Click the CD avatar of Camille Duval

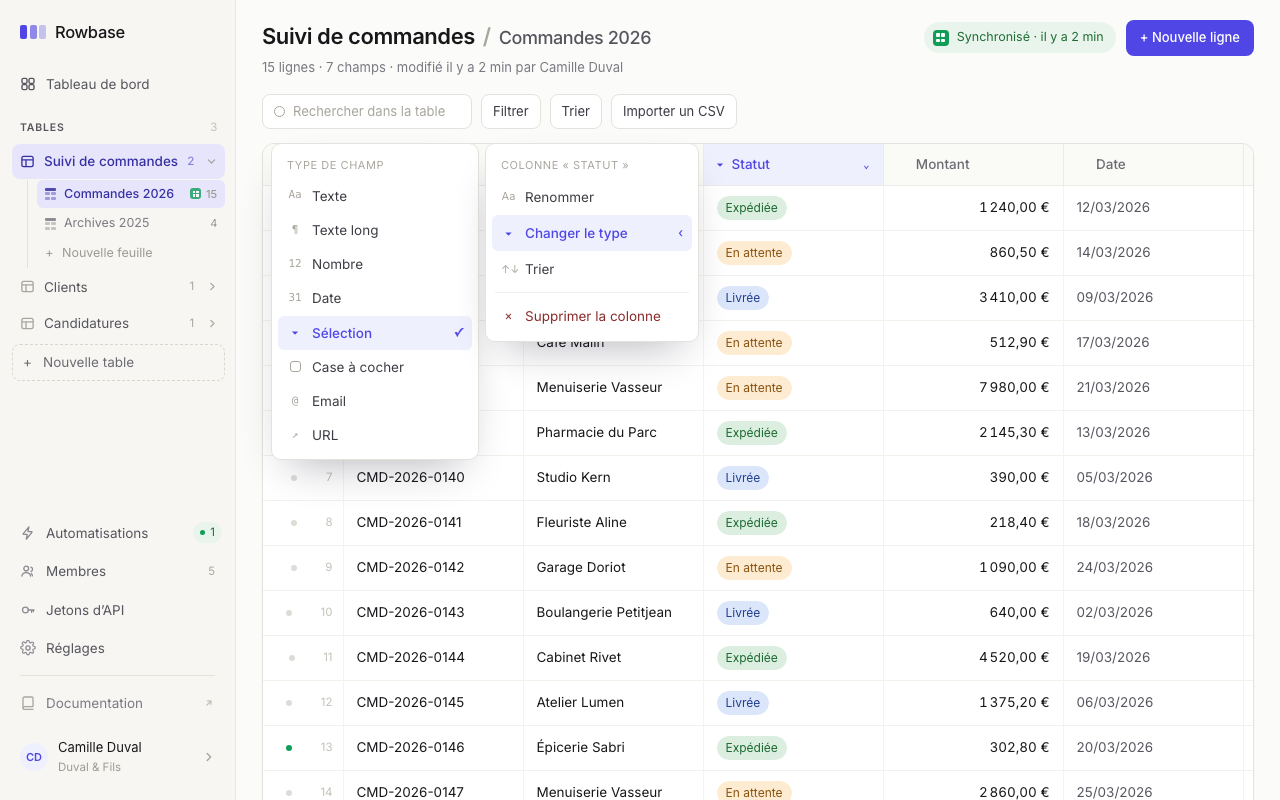point(34,757)
